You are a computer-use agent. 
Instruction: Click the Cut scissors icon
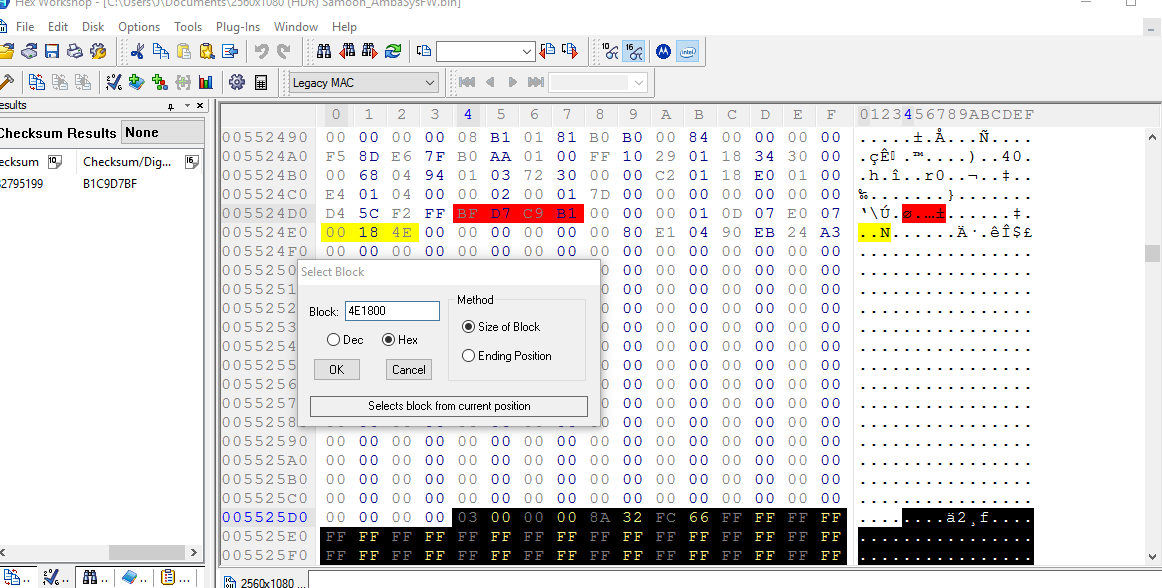click(137, 51)
